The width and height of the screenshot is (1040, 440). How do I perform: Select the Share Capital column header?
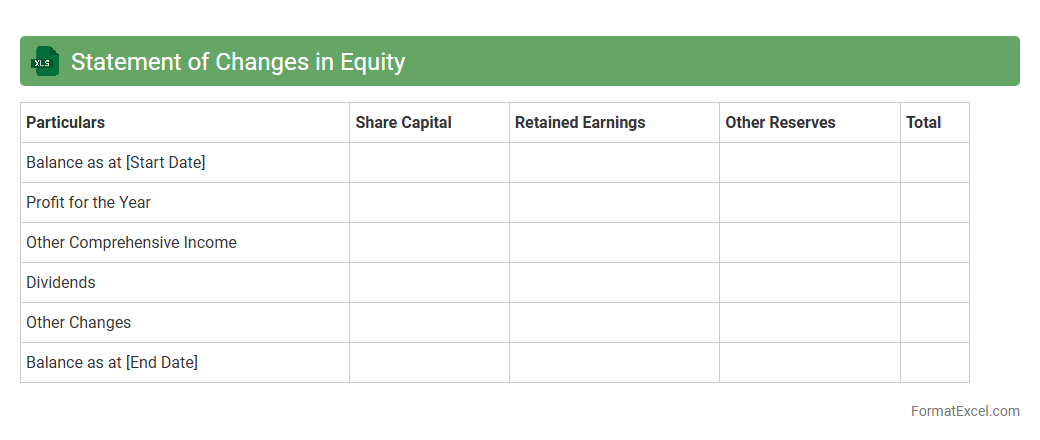403,123
